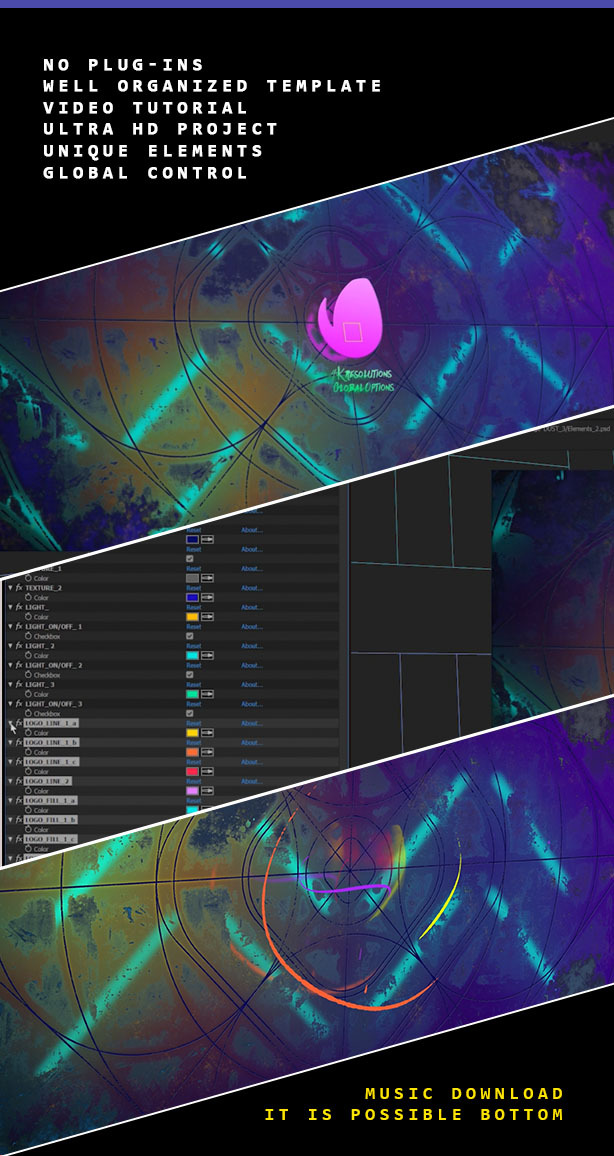Collapse the TEXTURE_2 effect group
Viewport: 614px width, 1156px height.
[10, 588]
